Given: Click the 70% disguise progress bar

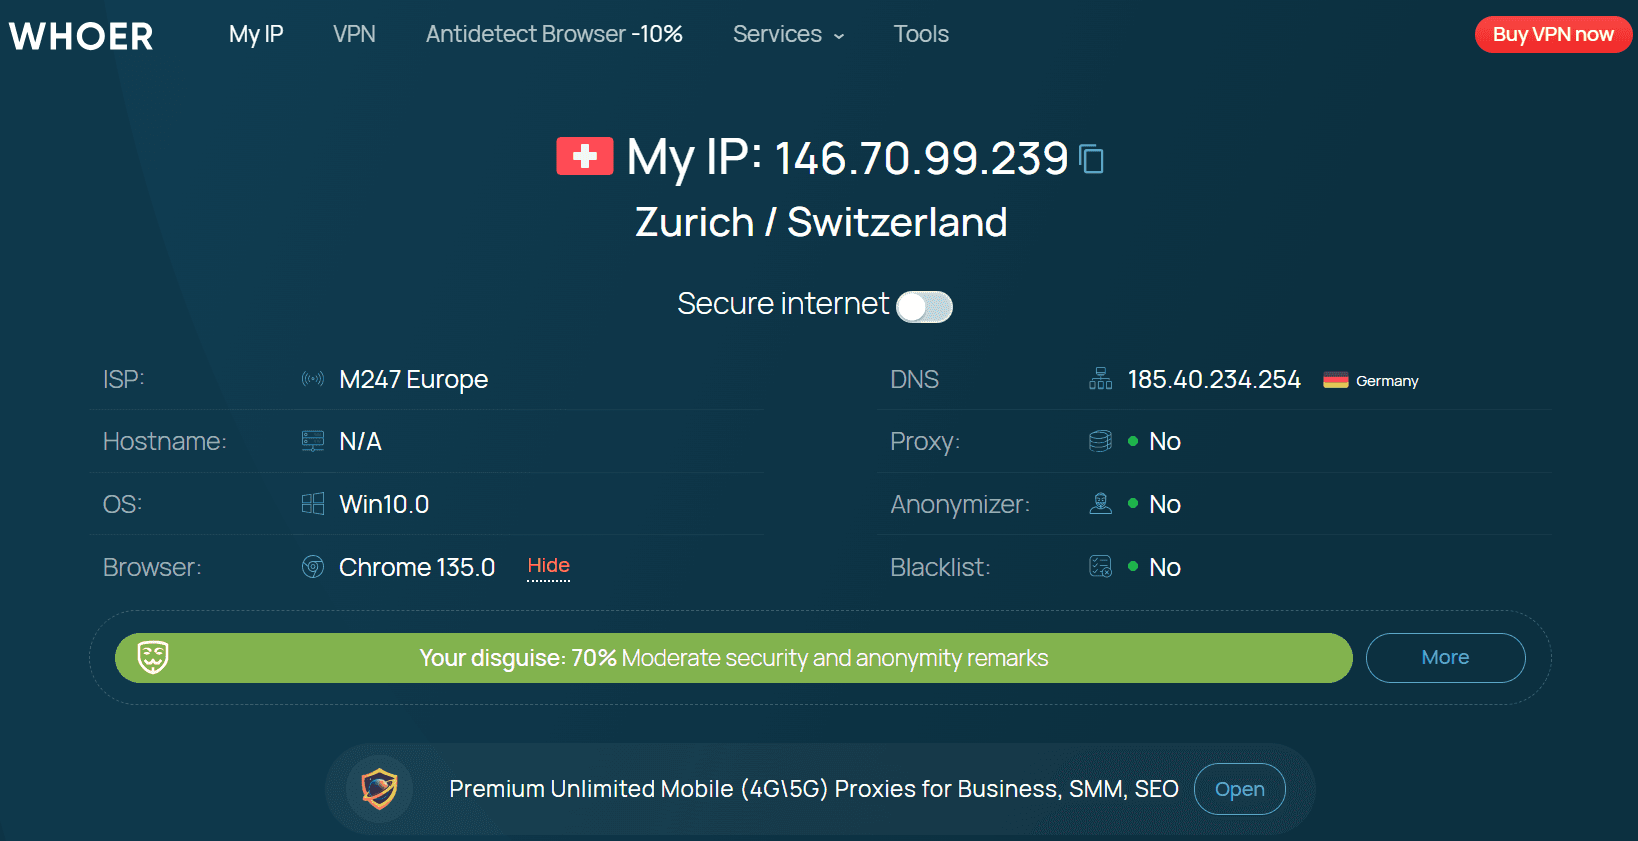Looking at the screenshot, I should click(734, 658).
